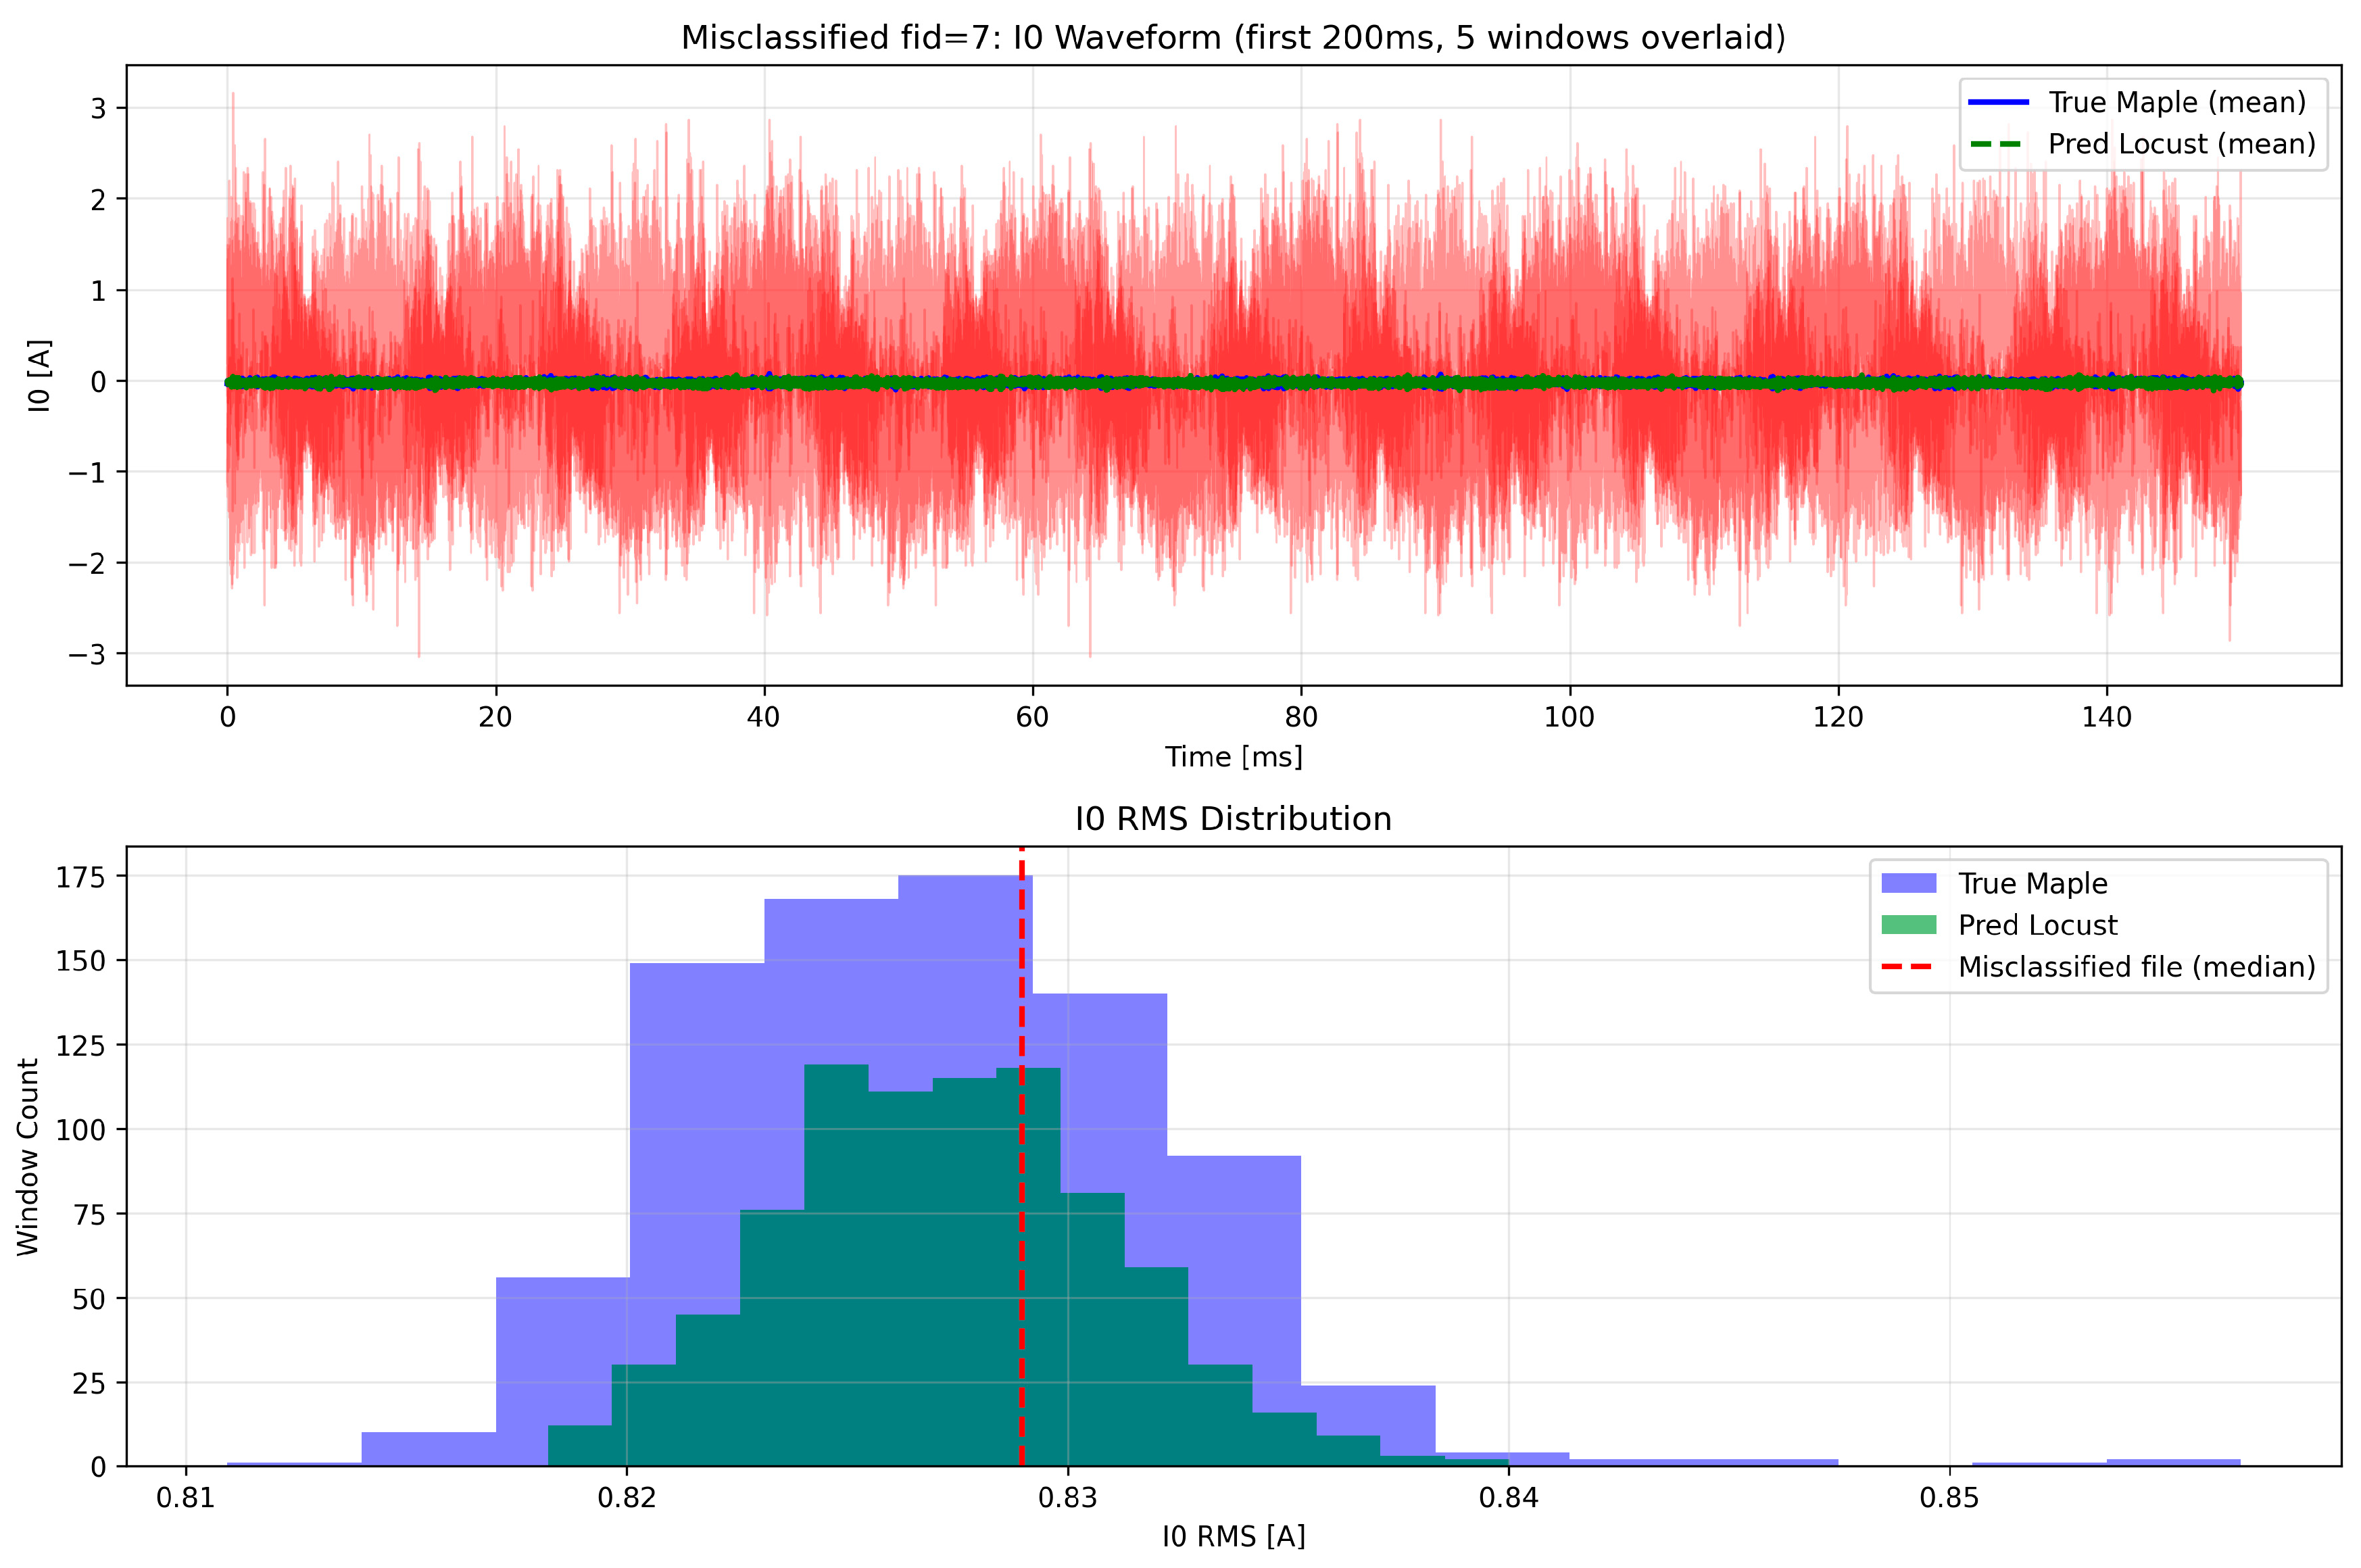Click the RMS axis tick label "0.85"

(1949, 1499)
